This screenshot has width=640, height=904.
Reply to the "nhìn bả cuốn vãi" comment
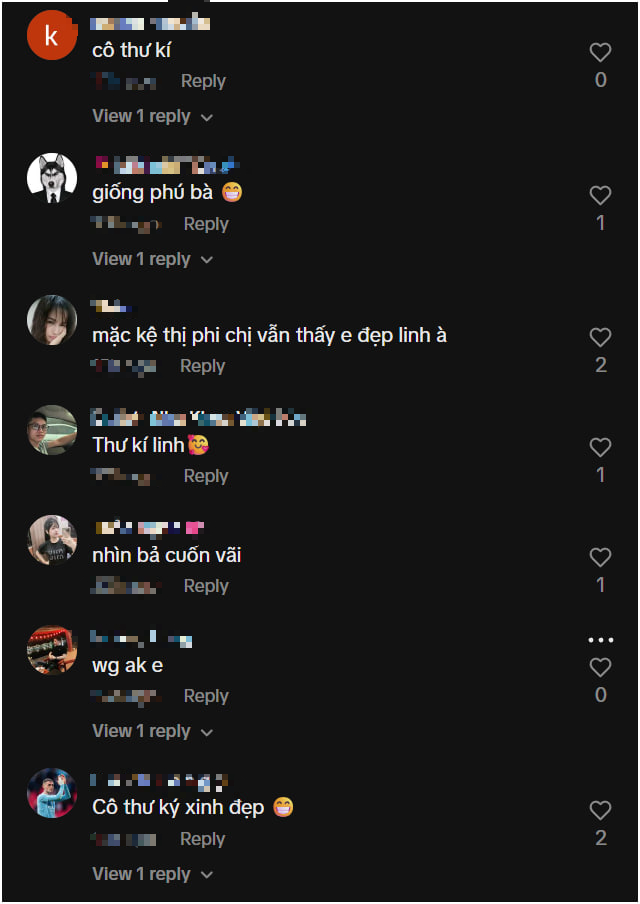click(x=206, y=586)
